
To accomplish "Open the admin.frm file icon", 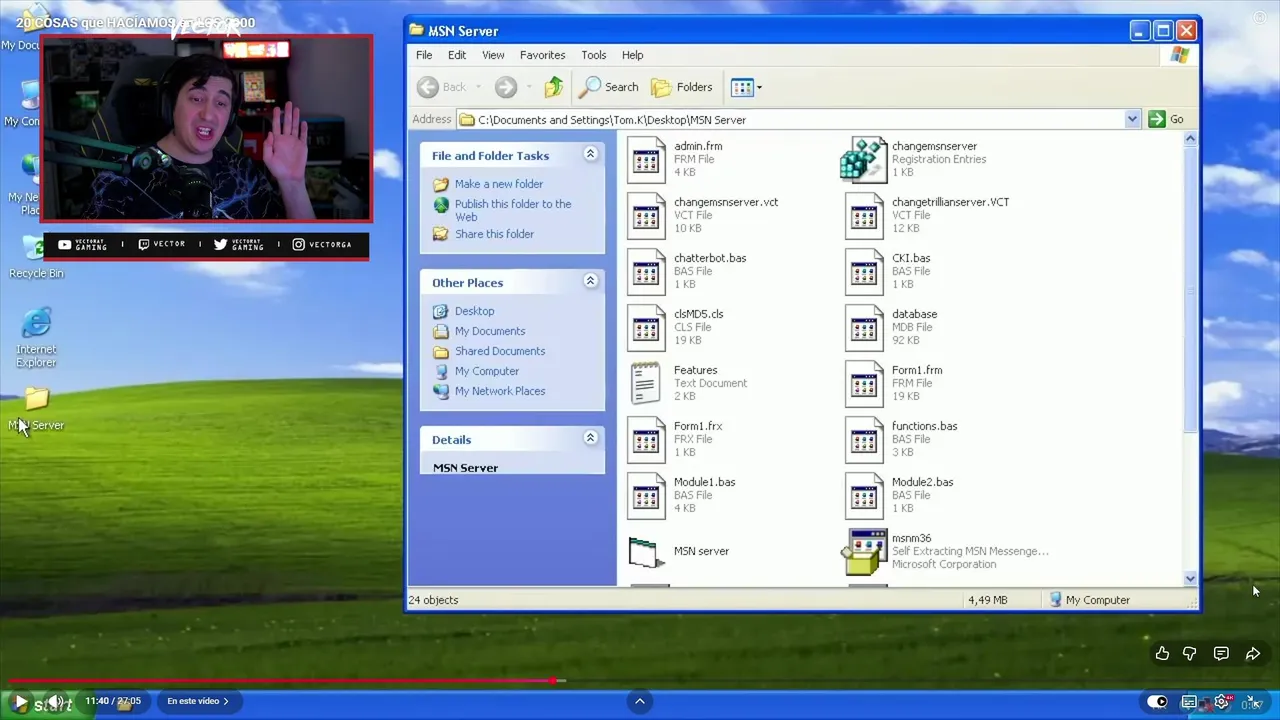I will [x=646, y=160].
